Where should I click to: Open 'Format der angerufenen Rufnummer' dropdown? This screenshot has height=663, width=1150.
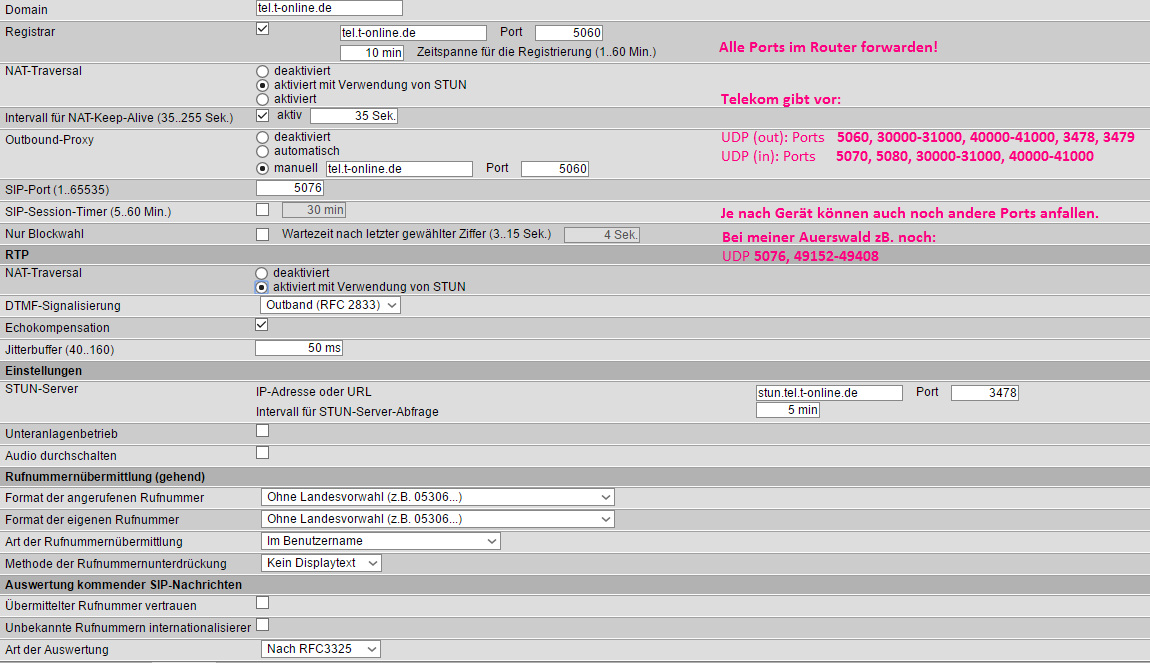(438, 497)
